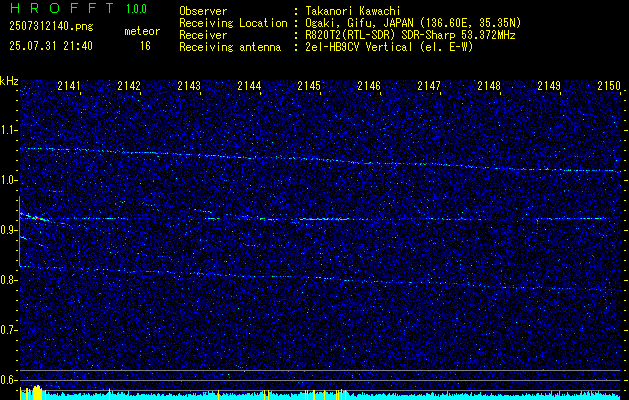The width and height of the screenshot is (629, 400).
Task: Click the 2143 time axis marker
Action: [189, 86]
